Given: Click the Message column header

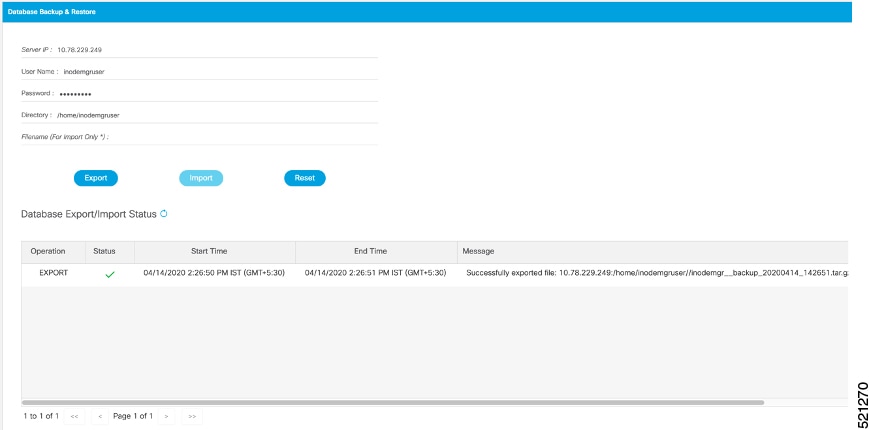Looking at the screenshot, I should pos(652,252).
